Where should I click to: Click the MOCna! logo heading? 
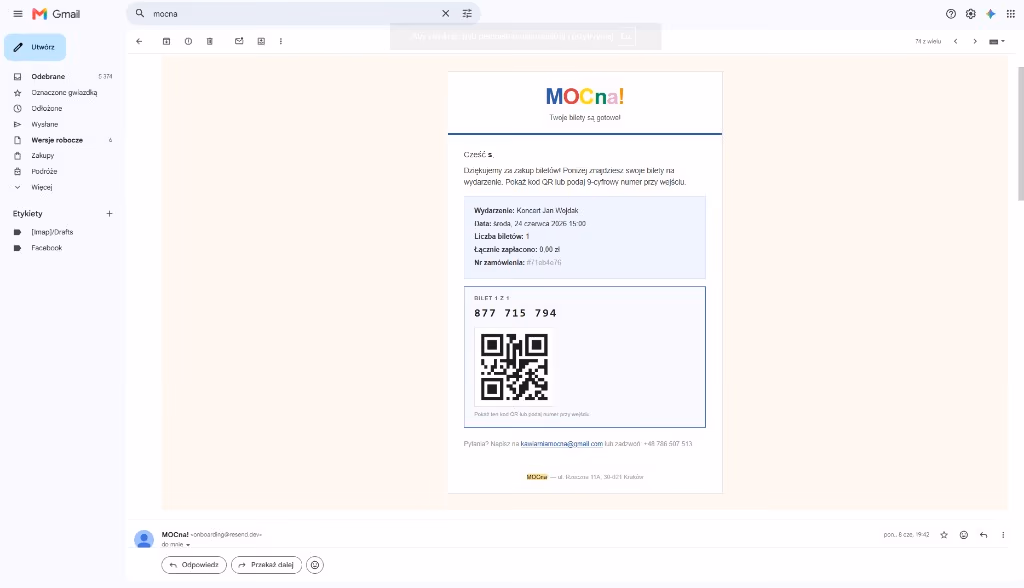click(585, 97)
